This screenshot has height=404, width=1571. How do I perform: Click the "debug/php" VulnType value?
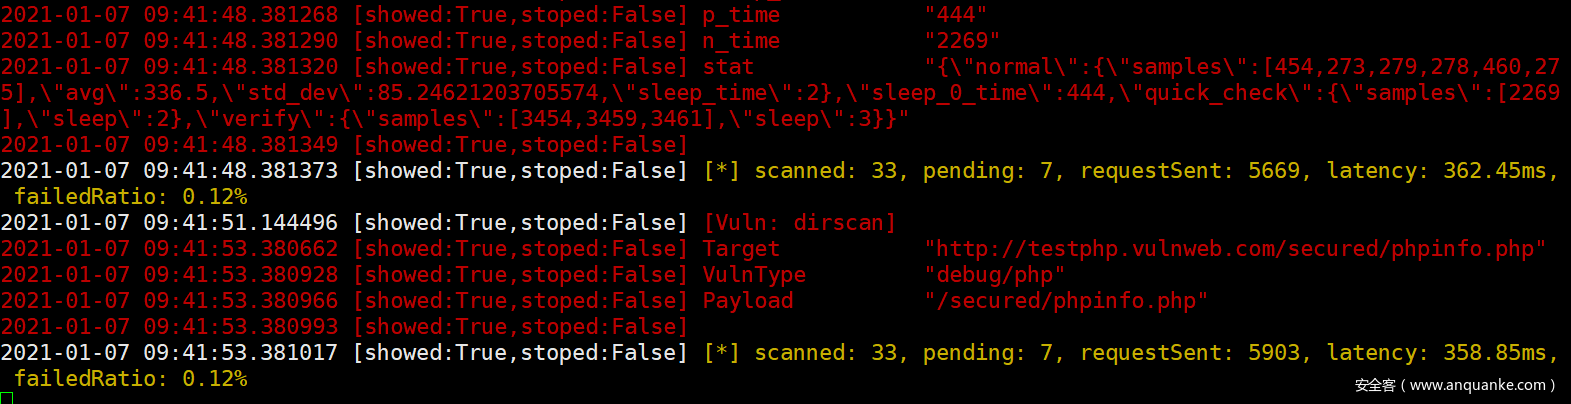point(994,275)
